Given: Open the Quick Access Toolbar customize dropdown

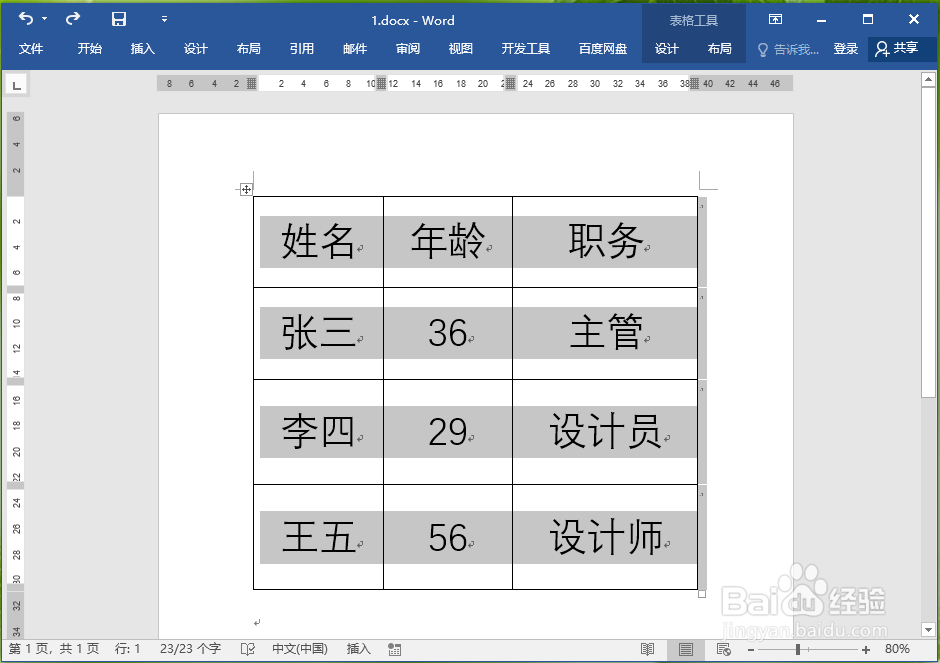Looking at the screenshot, I should point(164,18).
